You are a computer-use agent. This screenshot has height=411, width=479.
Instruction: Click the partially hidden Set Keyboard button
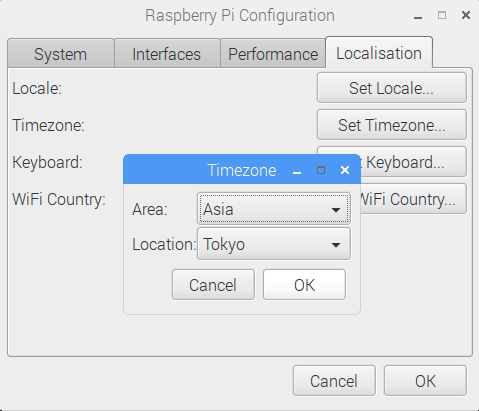tap(413, 162)
